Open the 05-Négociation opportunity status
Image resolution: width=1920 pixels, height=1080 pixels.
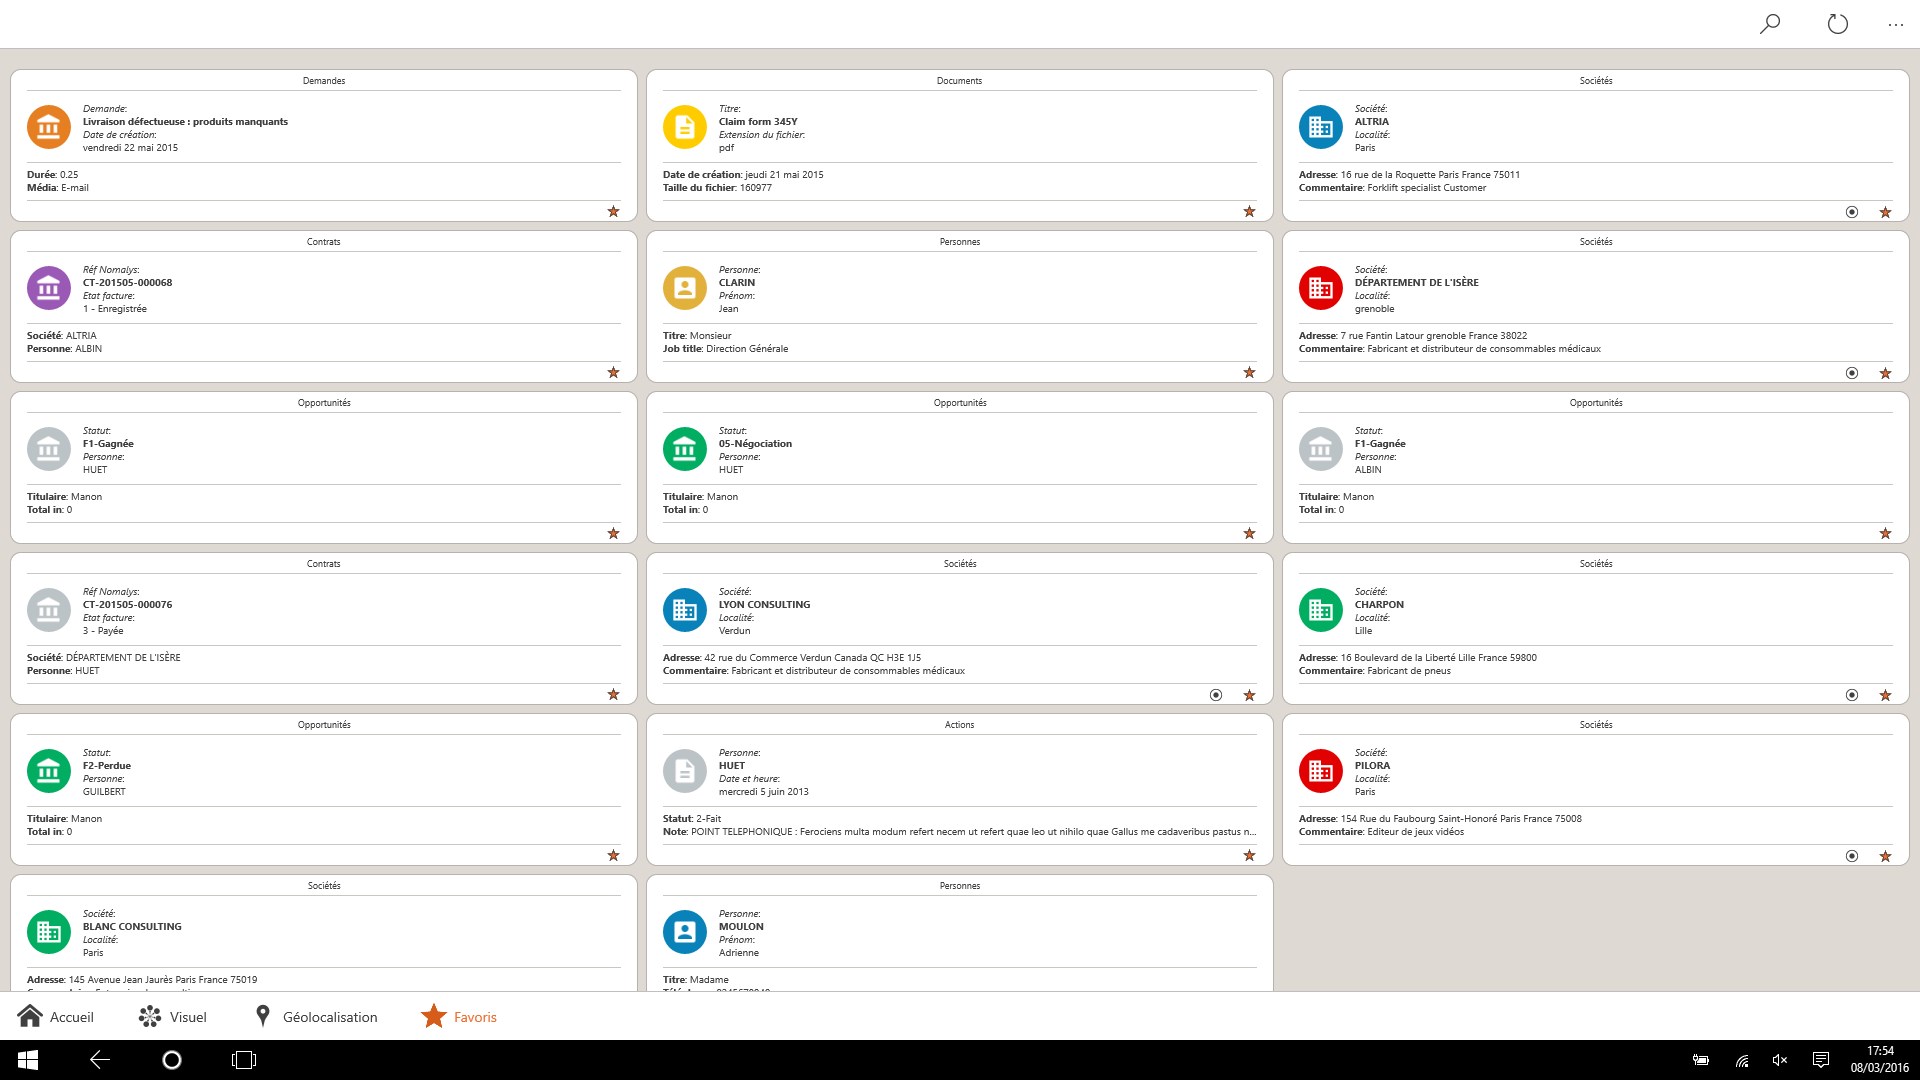click(755, 443)
